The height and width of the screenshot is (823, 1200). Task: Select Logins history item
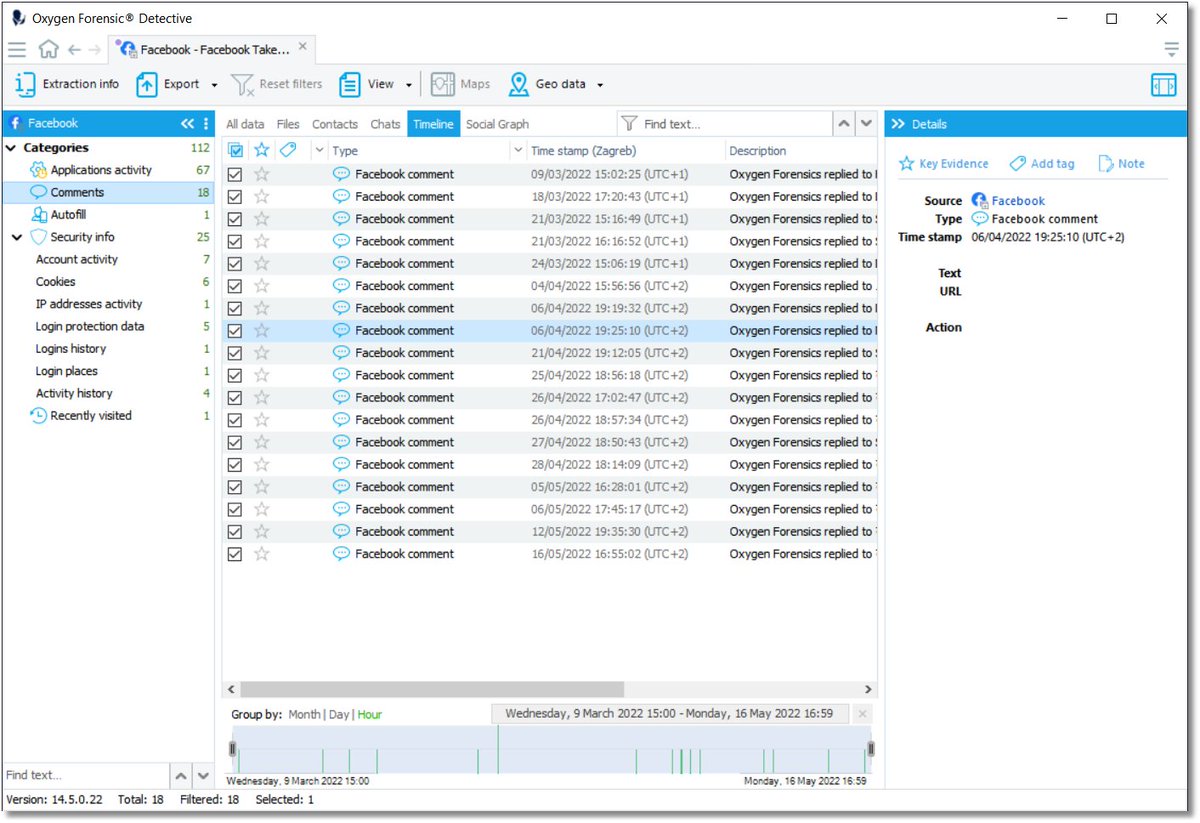(71, 349)
